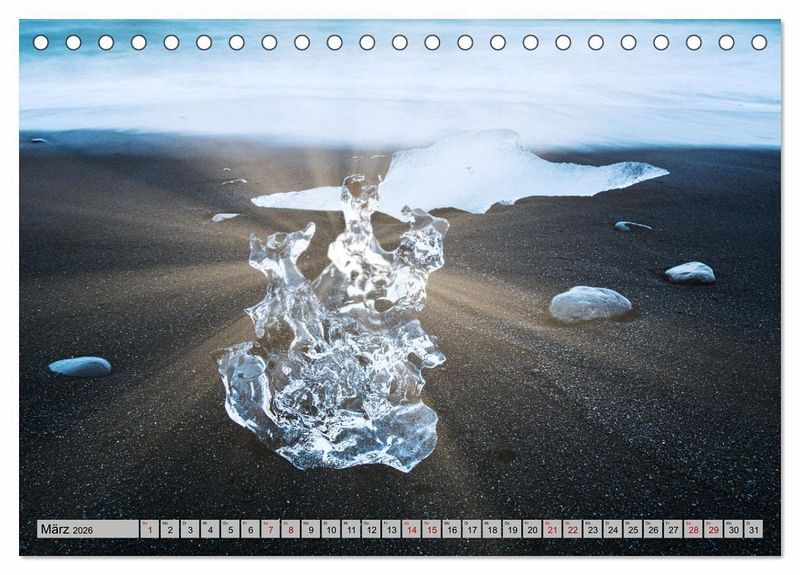The image size is (800, 575).
Task: Pick day 11 in the calendar strip
Action: (351, 529)
